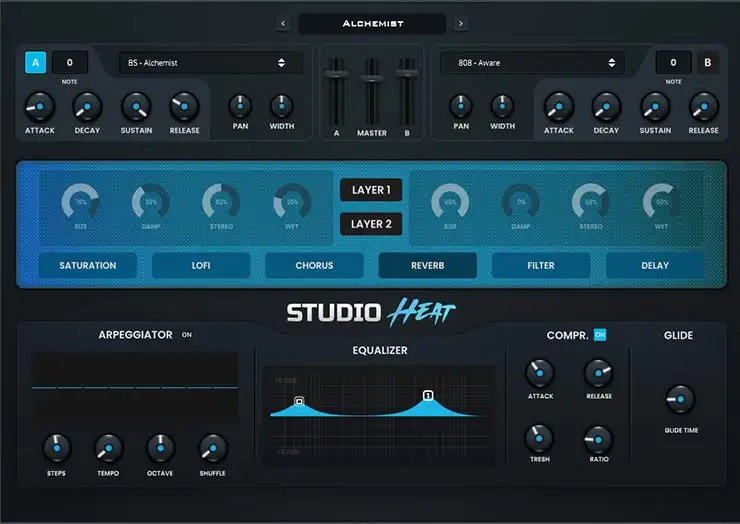Click compressor Release knob
This screenshot has height=524, width=740.
[x=598, y=373]
